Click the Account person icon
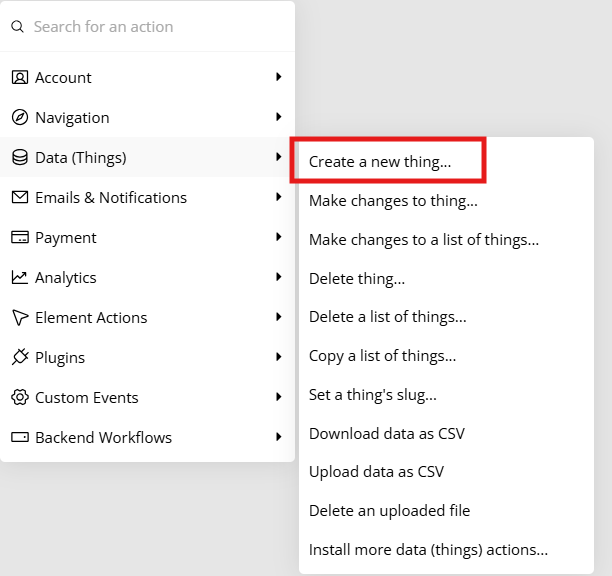 pos(20,78)
